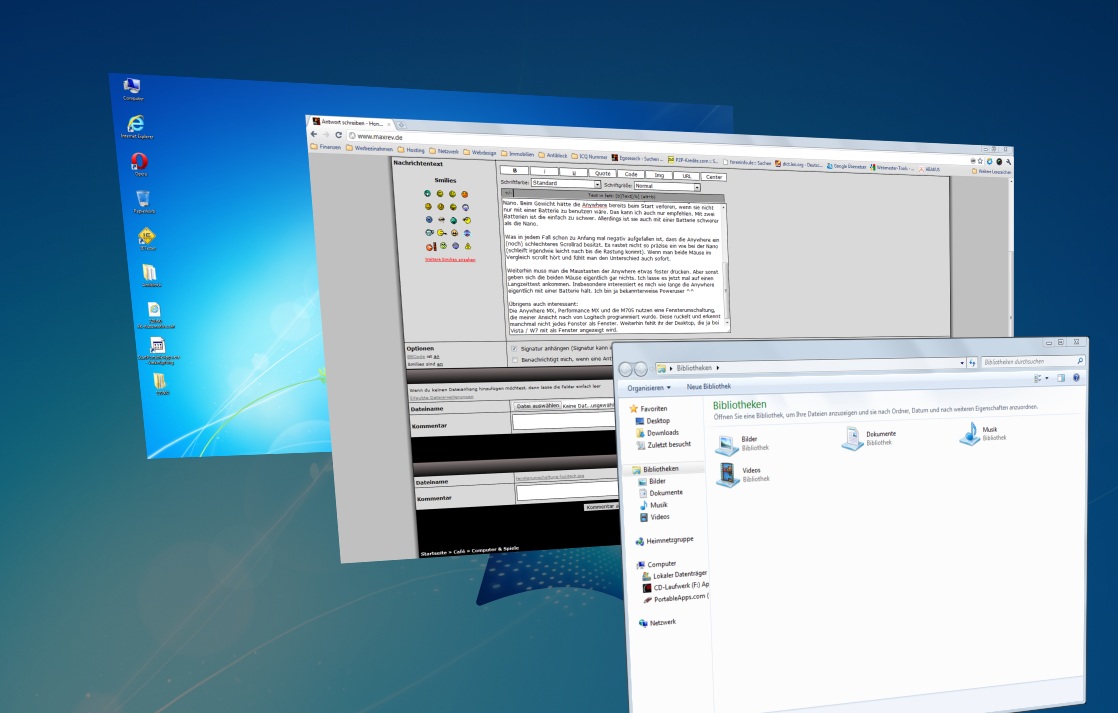Click the Quote formatting button
This screenshot has width=1118, height=713.
603,173
